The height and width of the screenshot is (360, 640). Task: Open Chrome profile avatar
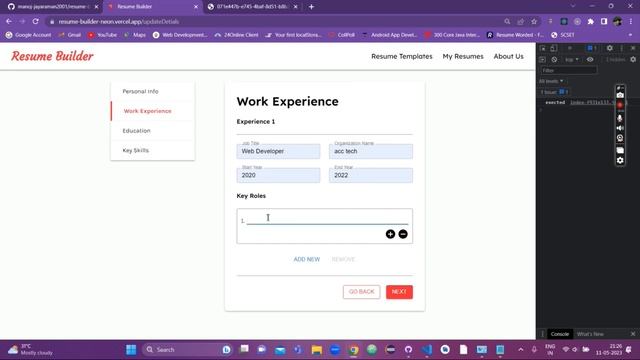[x=618, y=21]
